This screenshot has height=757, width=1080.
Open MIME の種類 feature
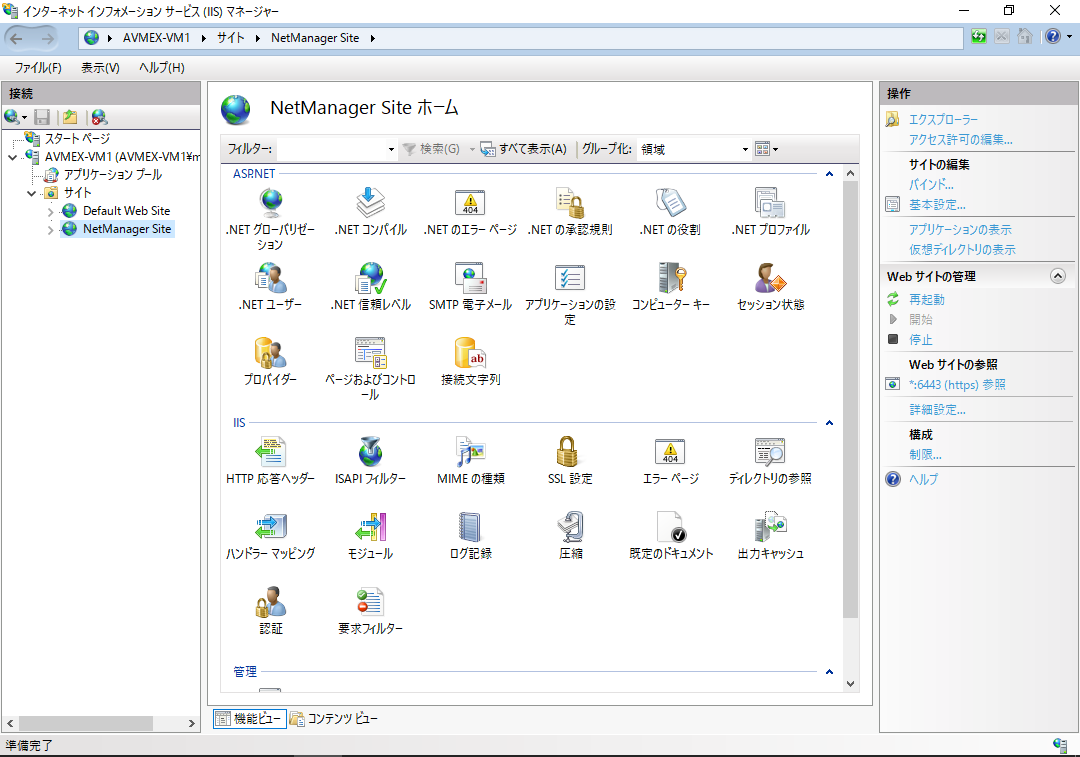[x=470, y=461]
